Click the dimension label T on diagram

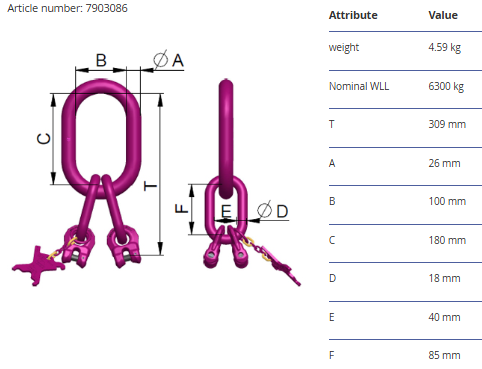150,186
